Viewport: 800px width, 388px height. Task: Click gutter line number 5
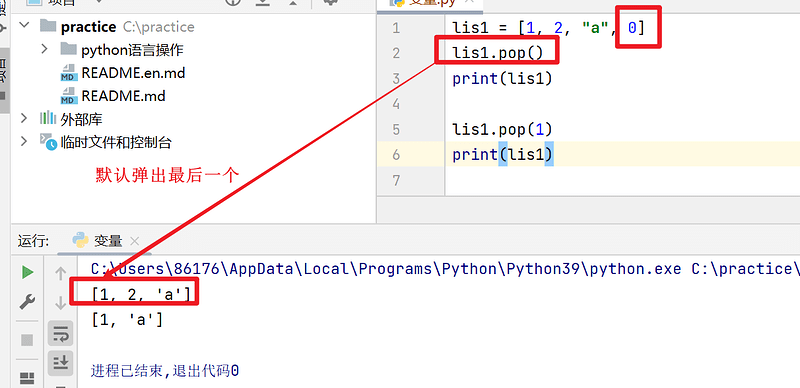coord(396,130)
